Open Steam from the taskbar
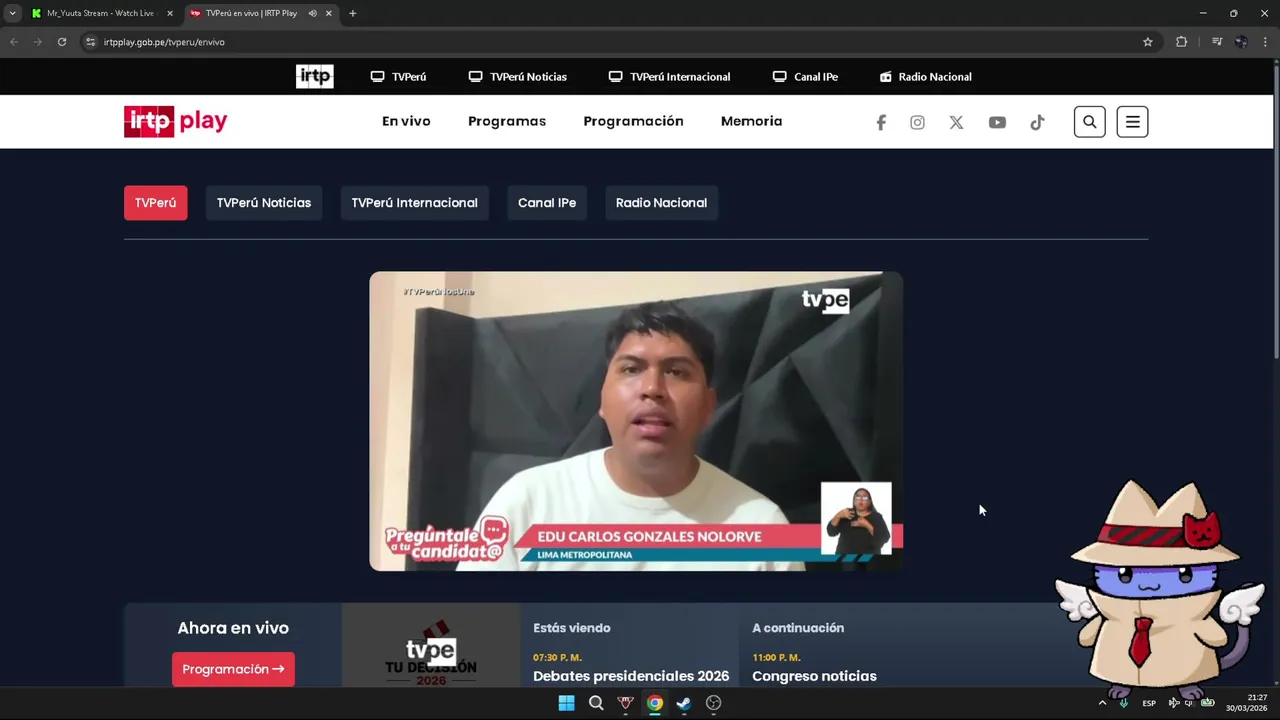The height and width of the screenshot is (720, 1280). click(684, 703)
